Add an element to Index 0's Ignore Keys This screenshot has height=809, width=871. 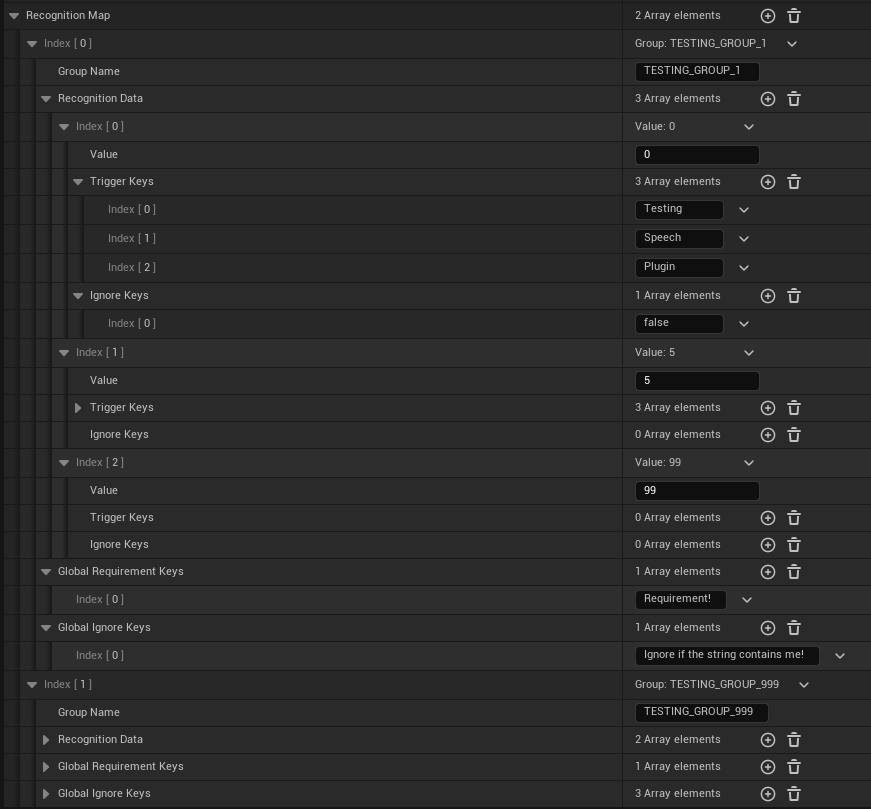point(767,295)
